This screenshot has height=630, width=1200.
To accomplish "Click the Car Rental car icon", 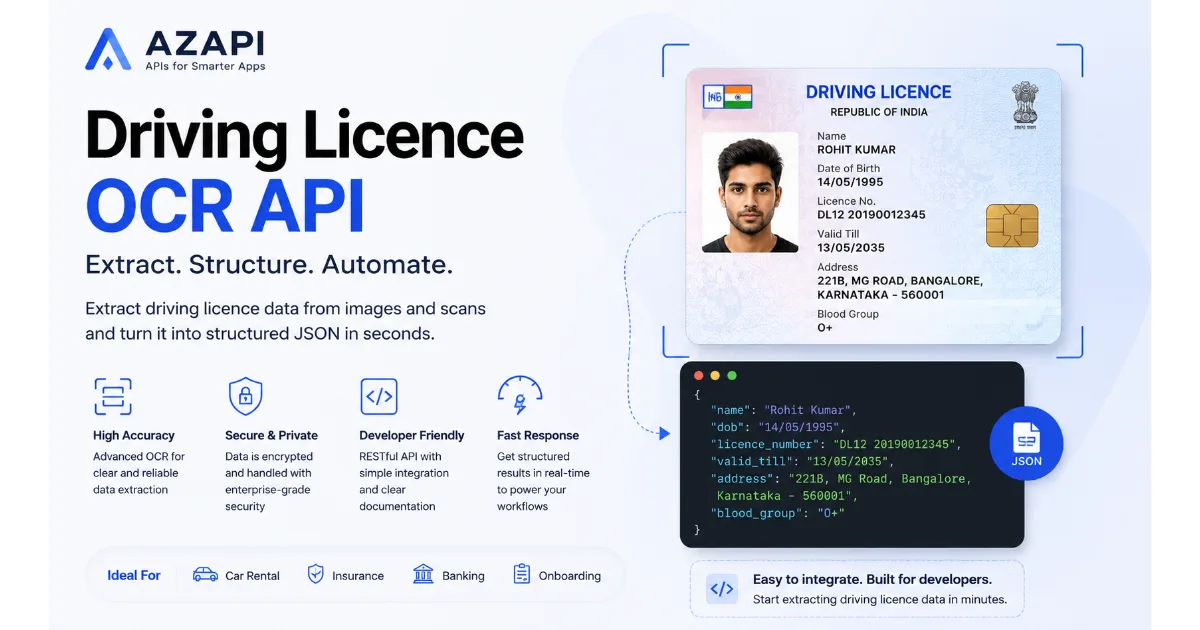I will point(205,574).
